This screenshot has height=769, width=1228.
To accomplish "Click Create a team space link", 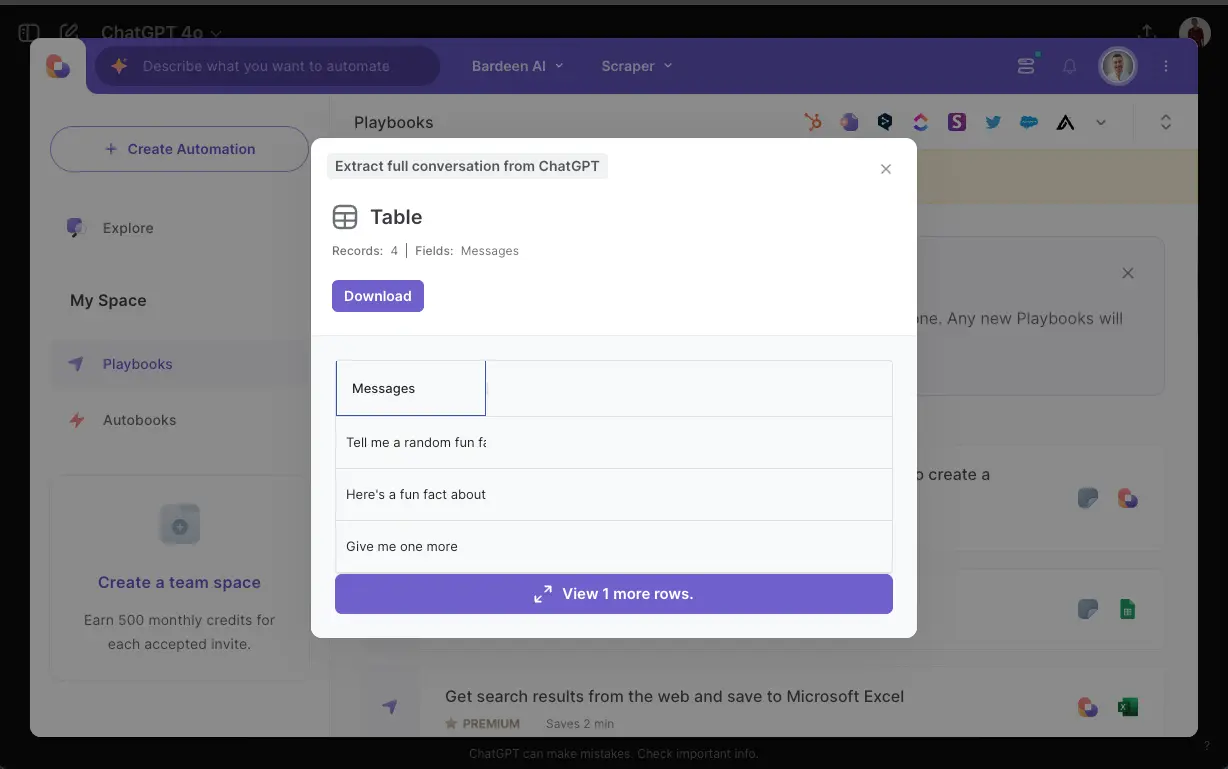I will tap(179, 582).
